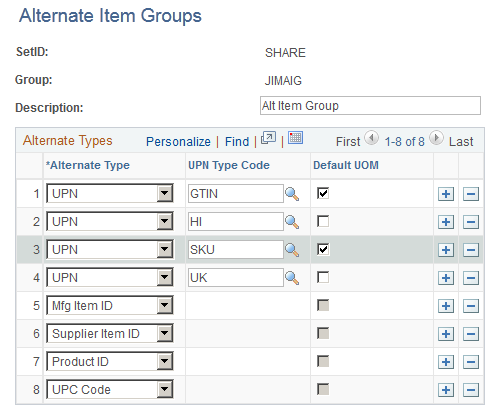Sort by Alternate Type column header
The height and width of the screenshot is (417, 498).
pyautogui.click(x=88, y=165)
